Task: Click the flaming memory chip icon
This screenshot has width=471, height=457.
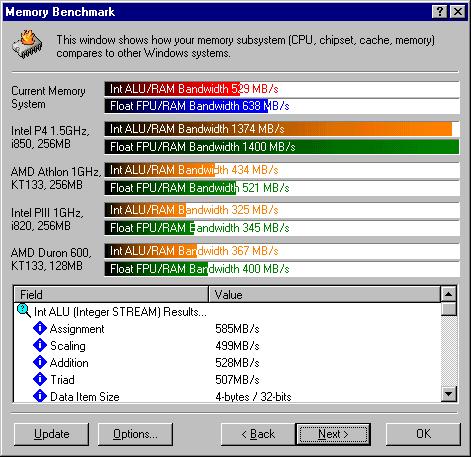Action: click(27, 45)
